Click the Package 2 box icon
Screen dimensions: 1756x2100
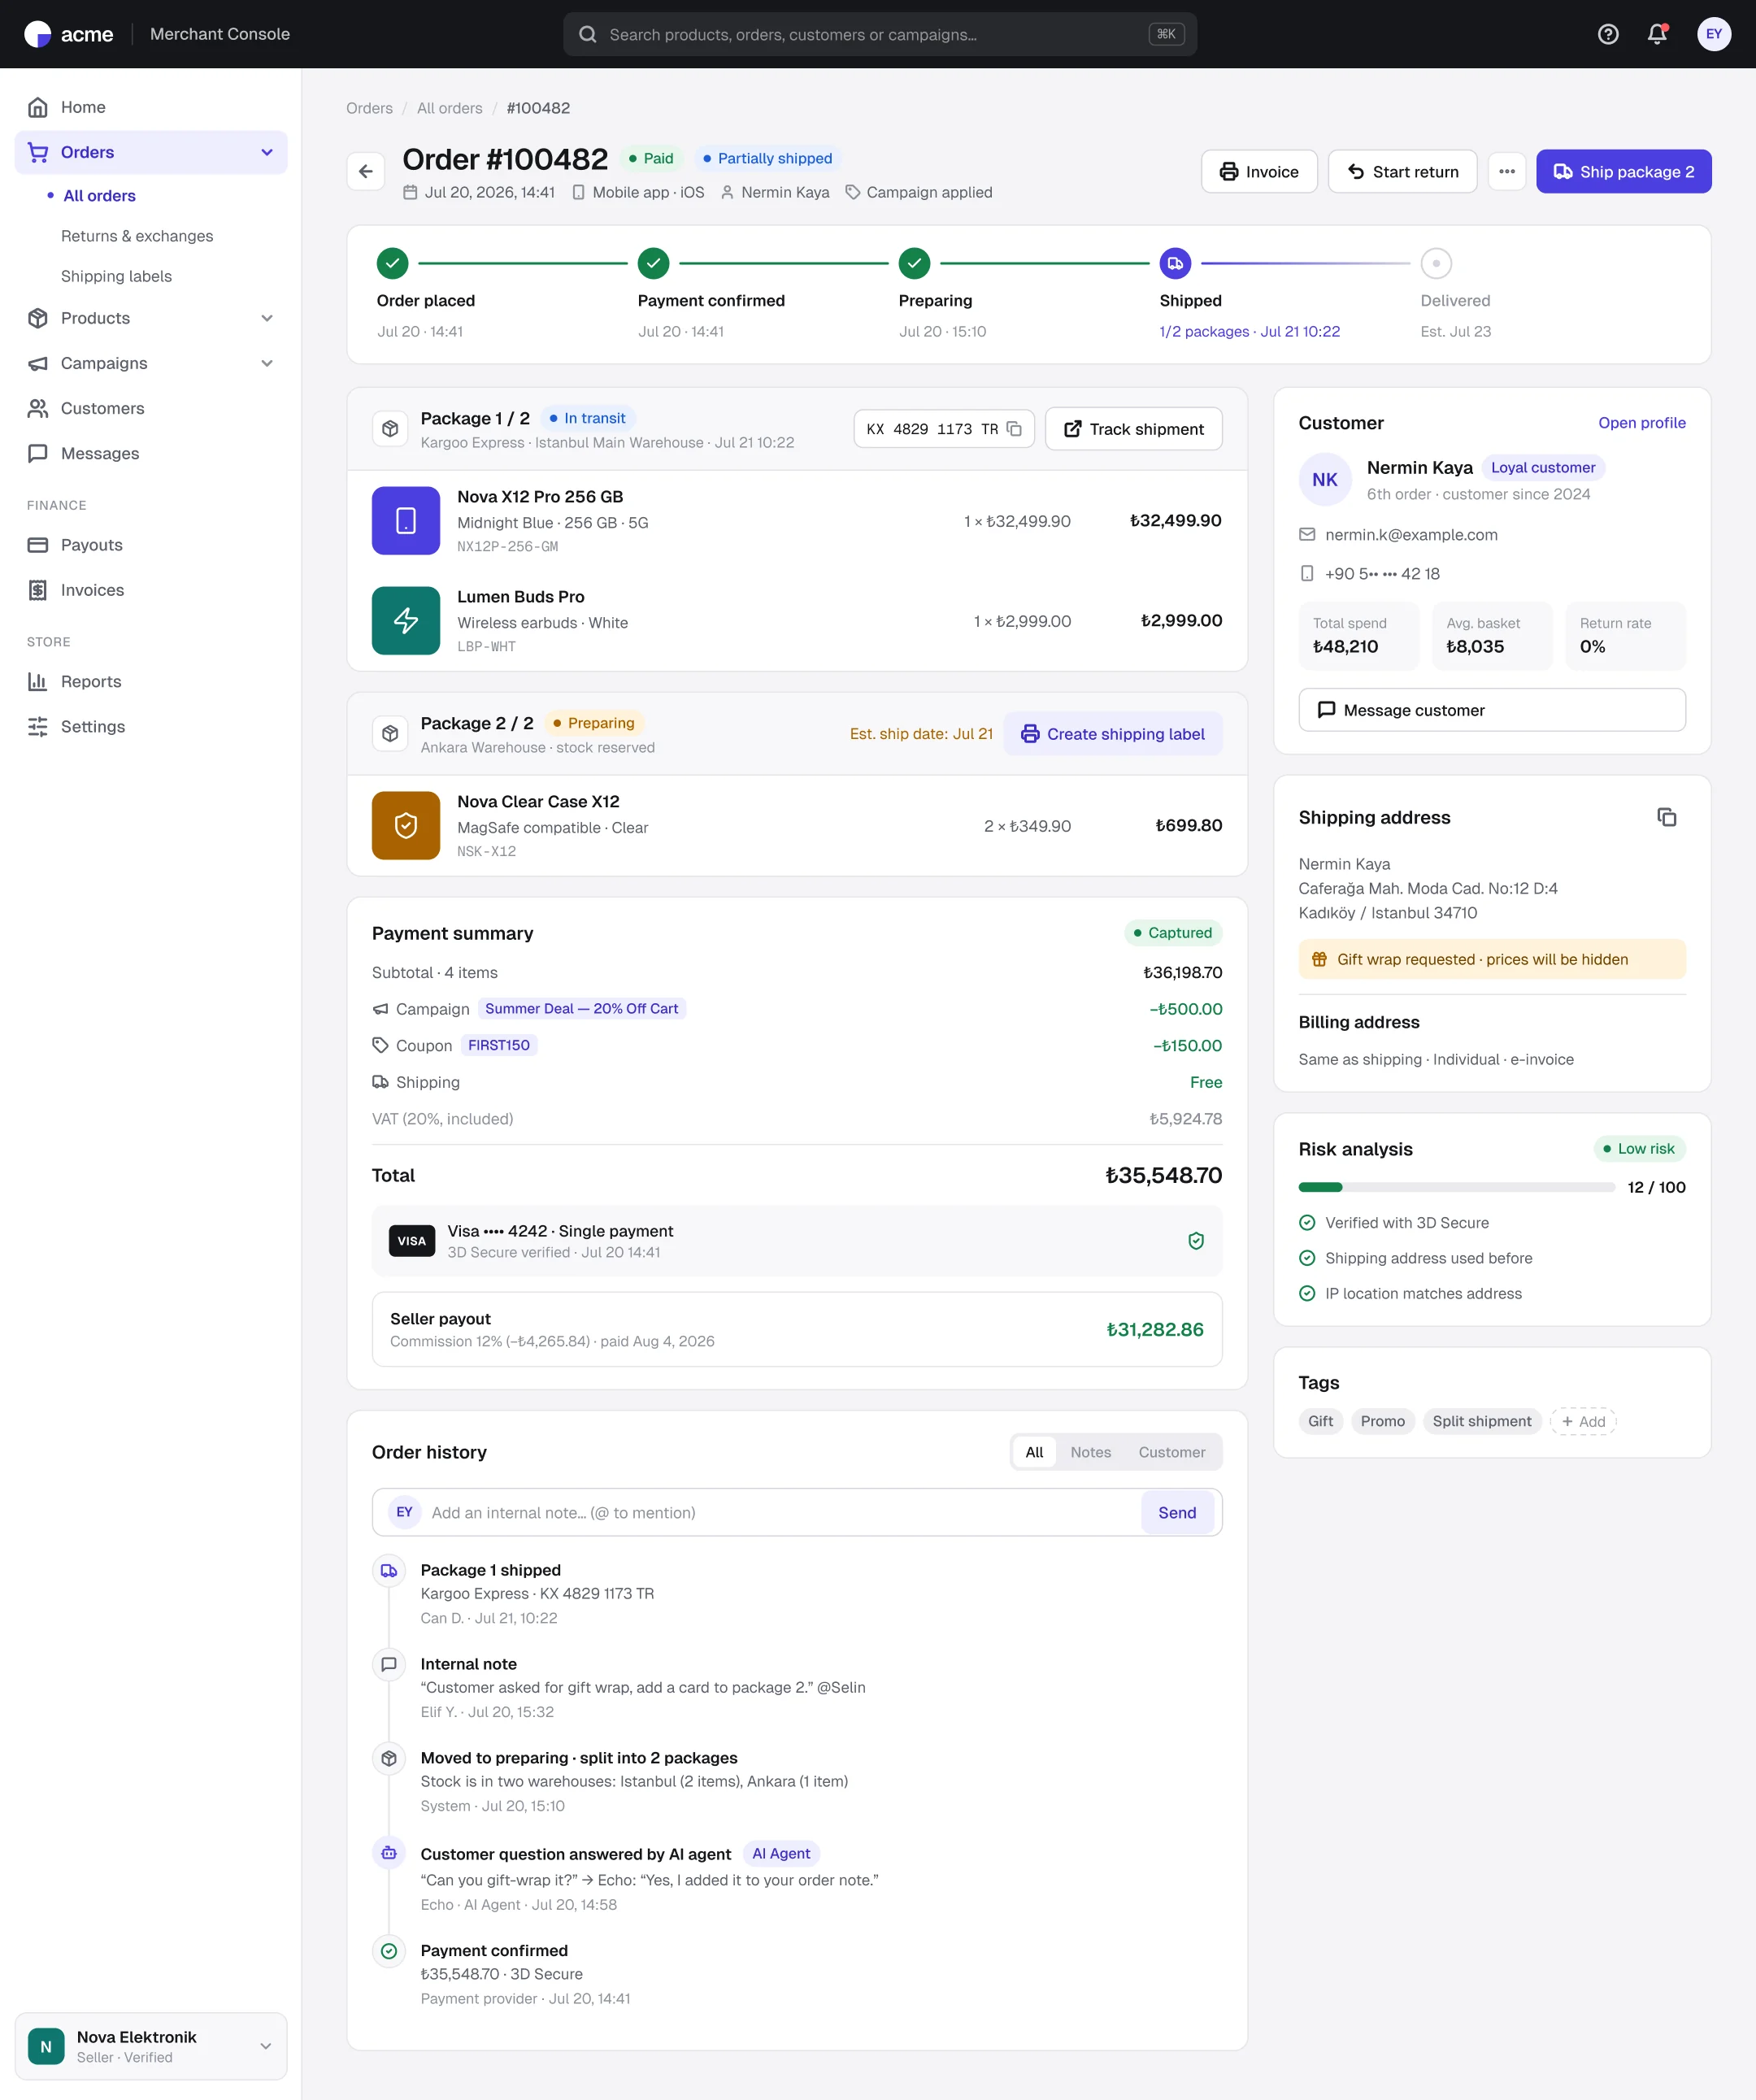pos(390,734)
